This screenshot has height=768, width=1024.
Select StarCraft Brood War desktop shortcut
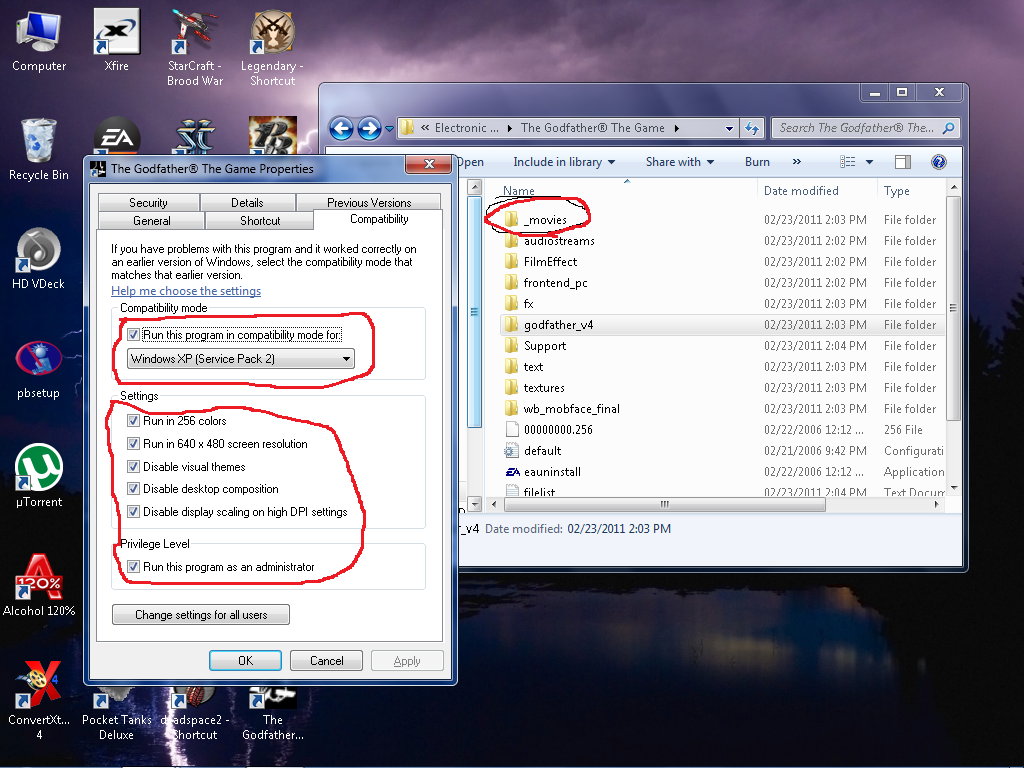coord(195,47)
